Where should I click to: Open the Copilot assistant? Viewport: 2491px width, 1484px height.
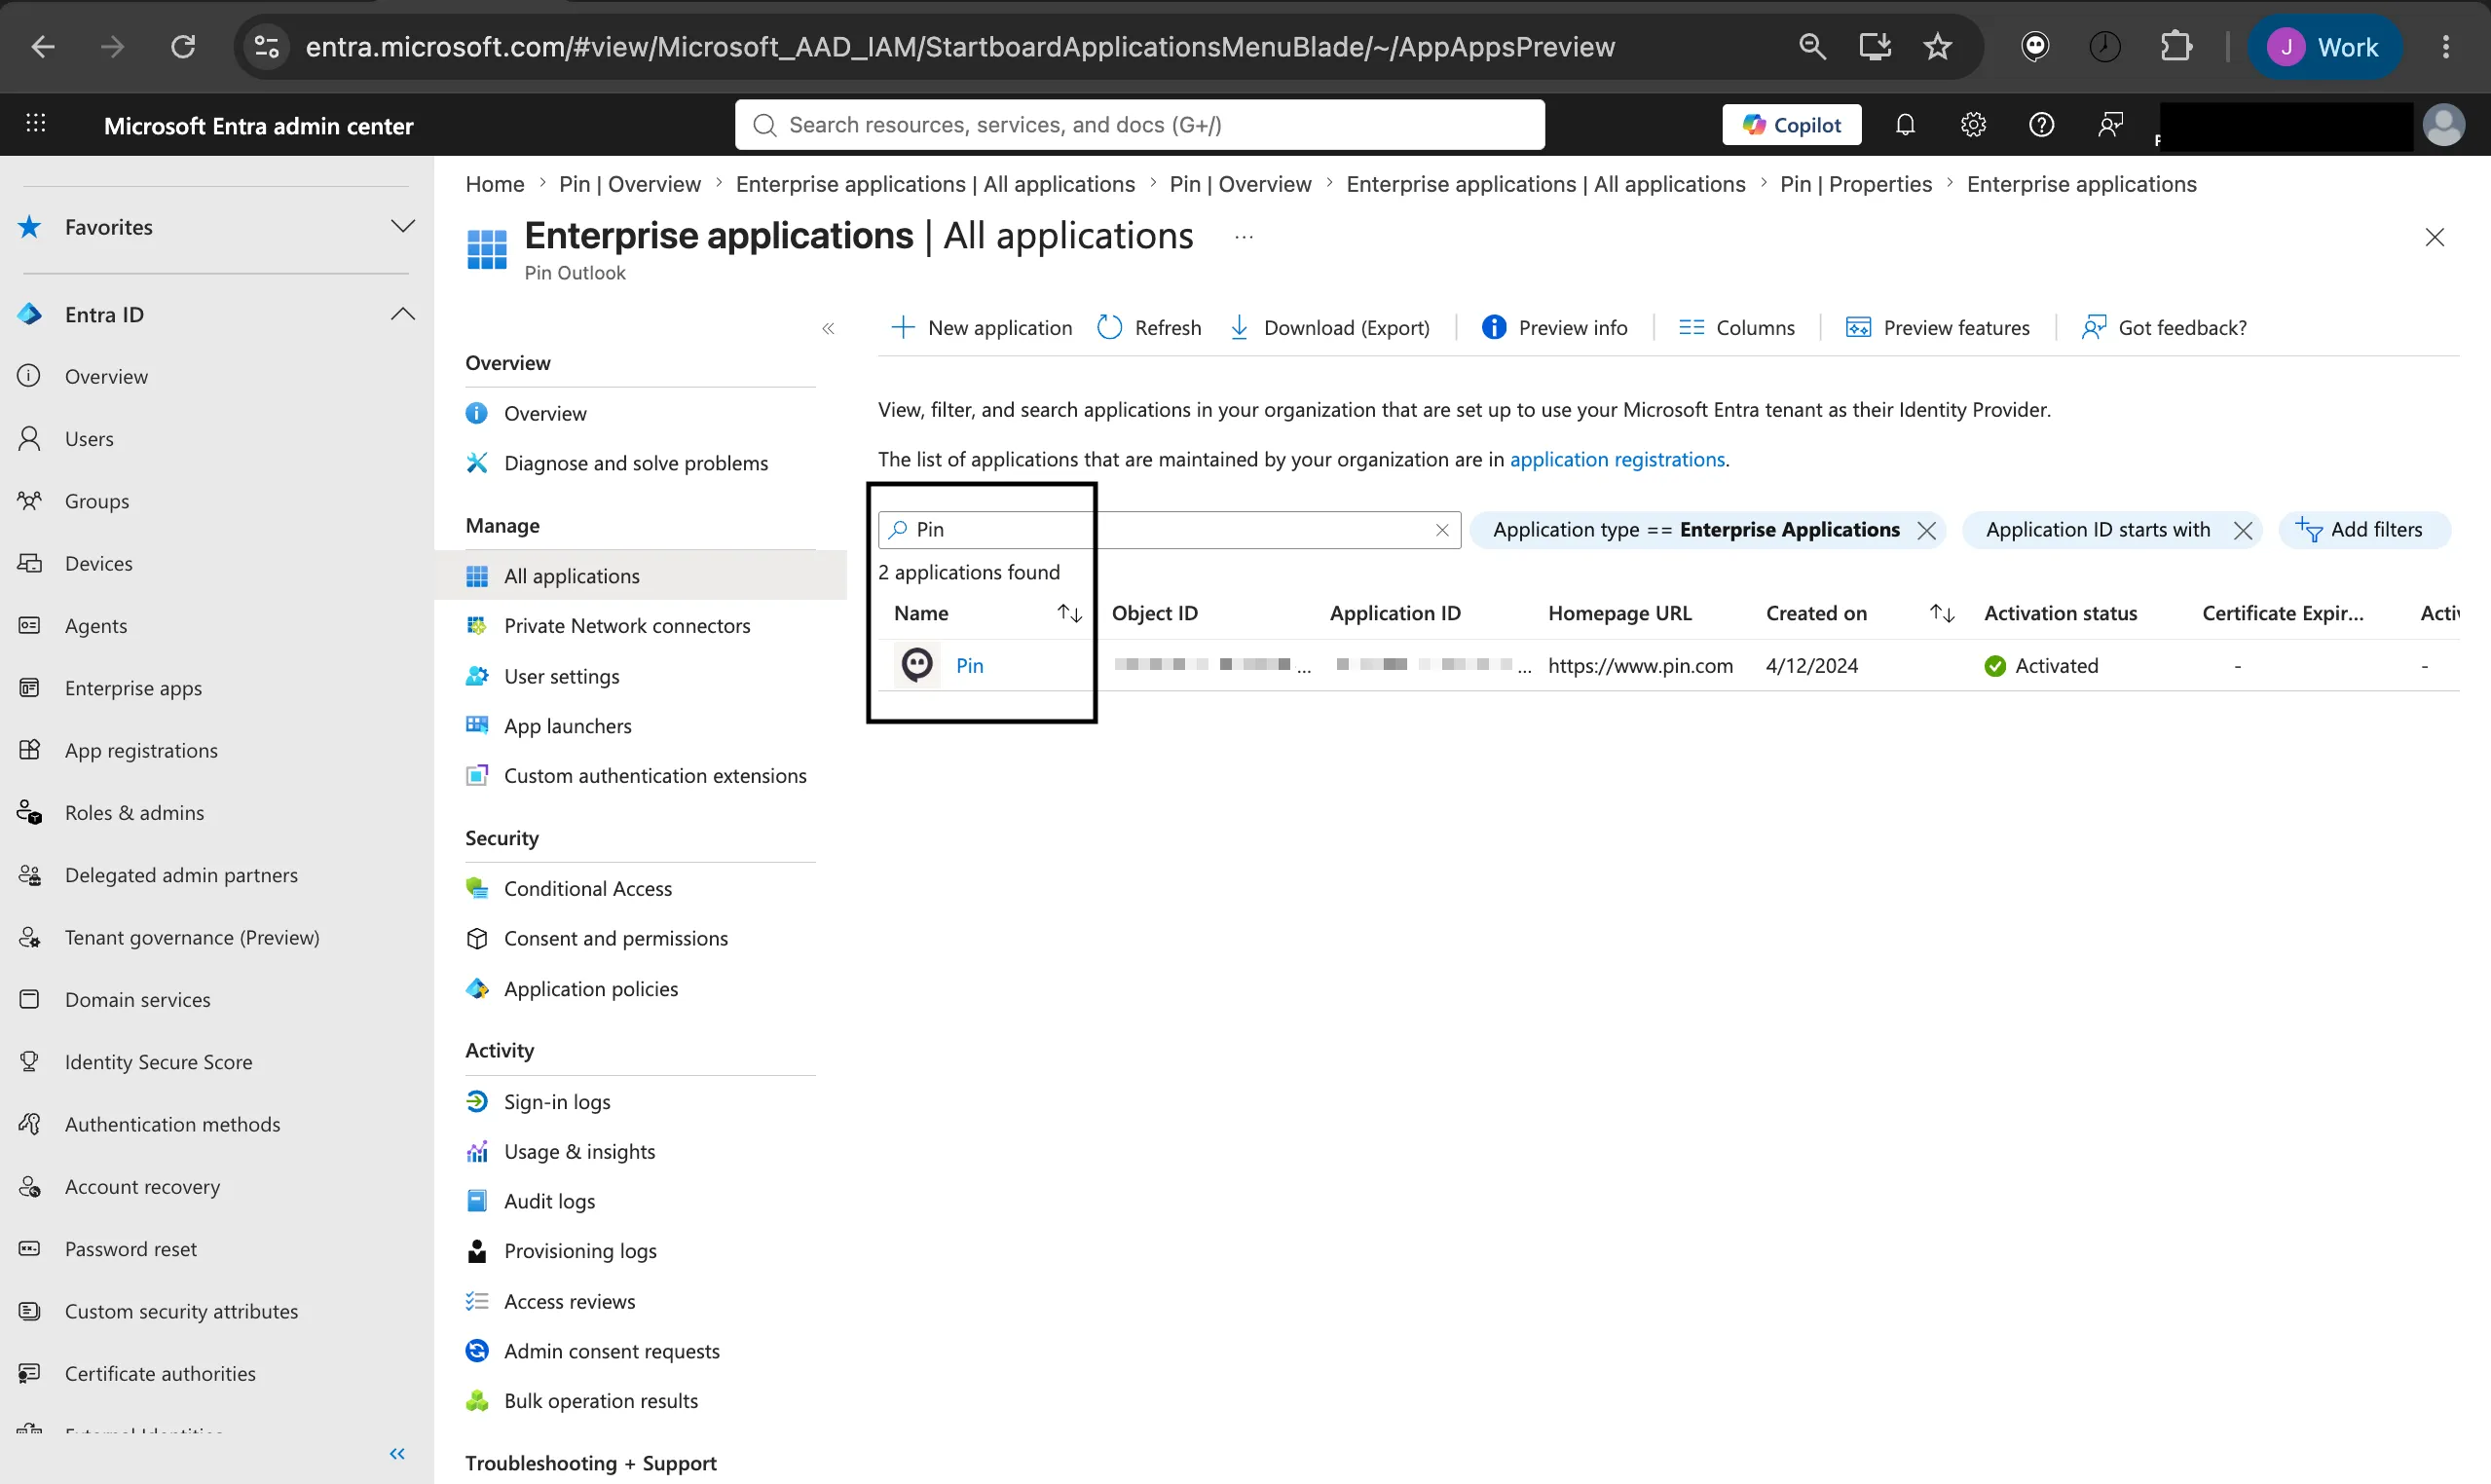[x=1791, y=125]
